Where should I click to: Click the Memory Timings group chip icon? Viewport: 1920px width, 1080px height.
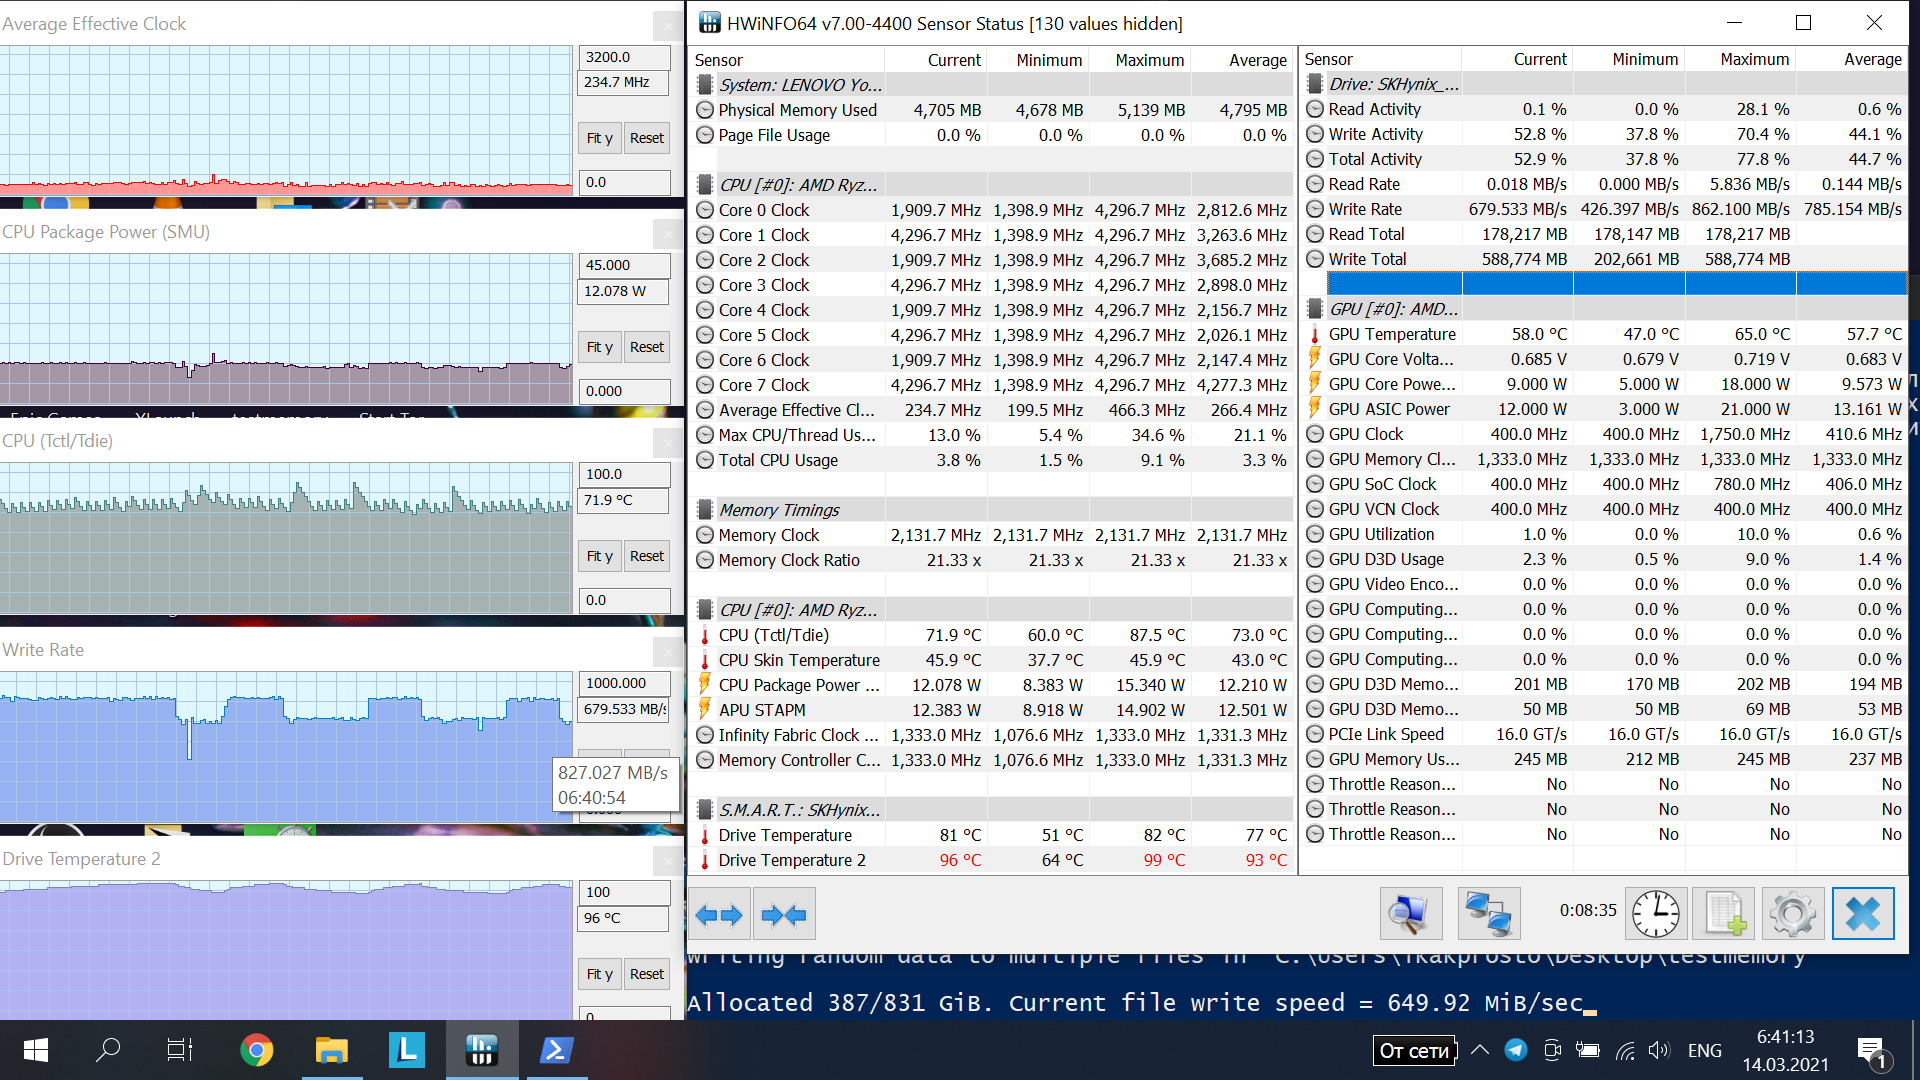[705, 510]
